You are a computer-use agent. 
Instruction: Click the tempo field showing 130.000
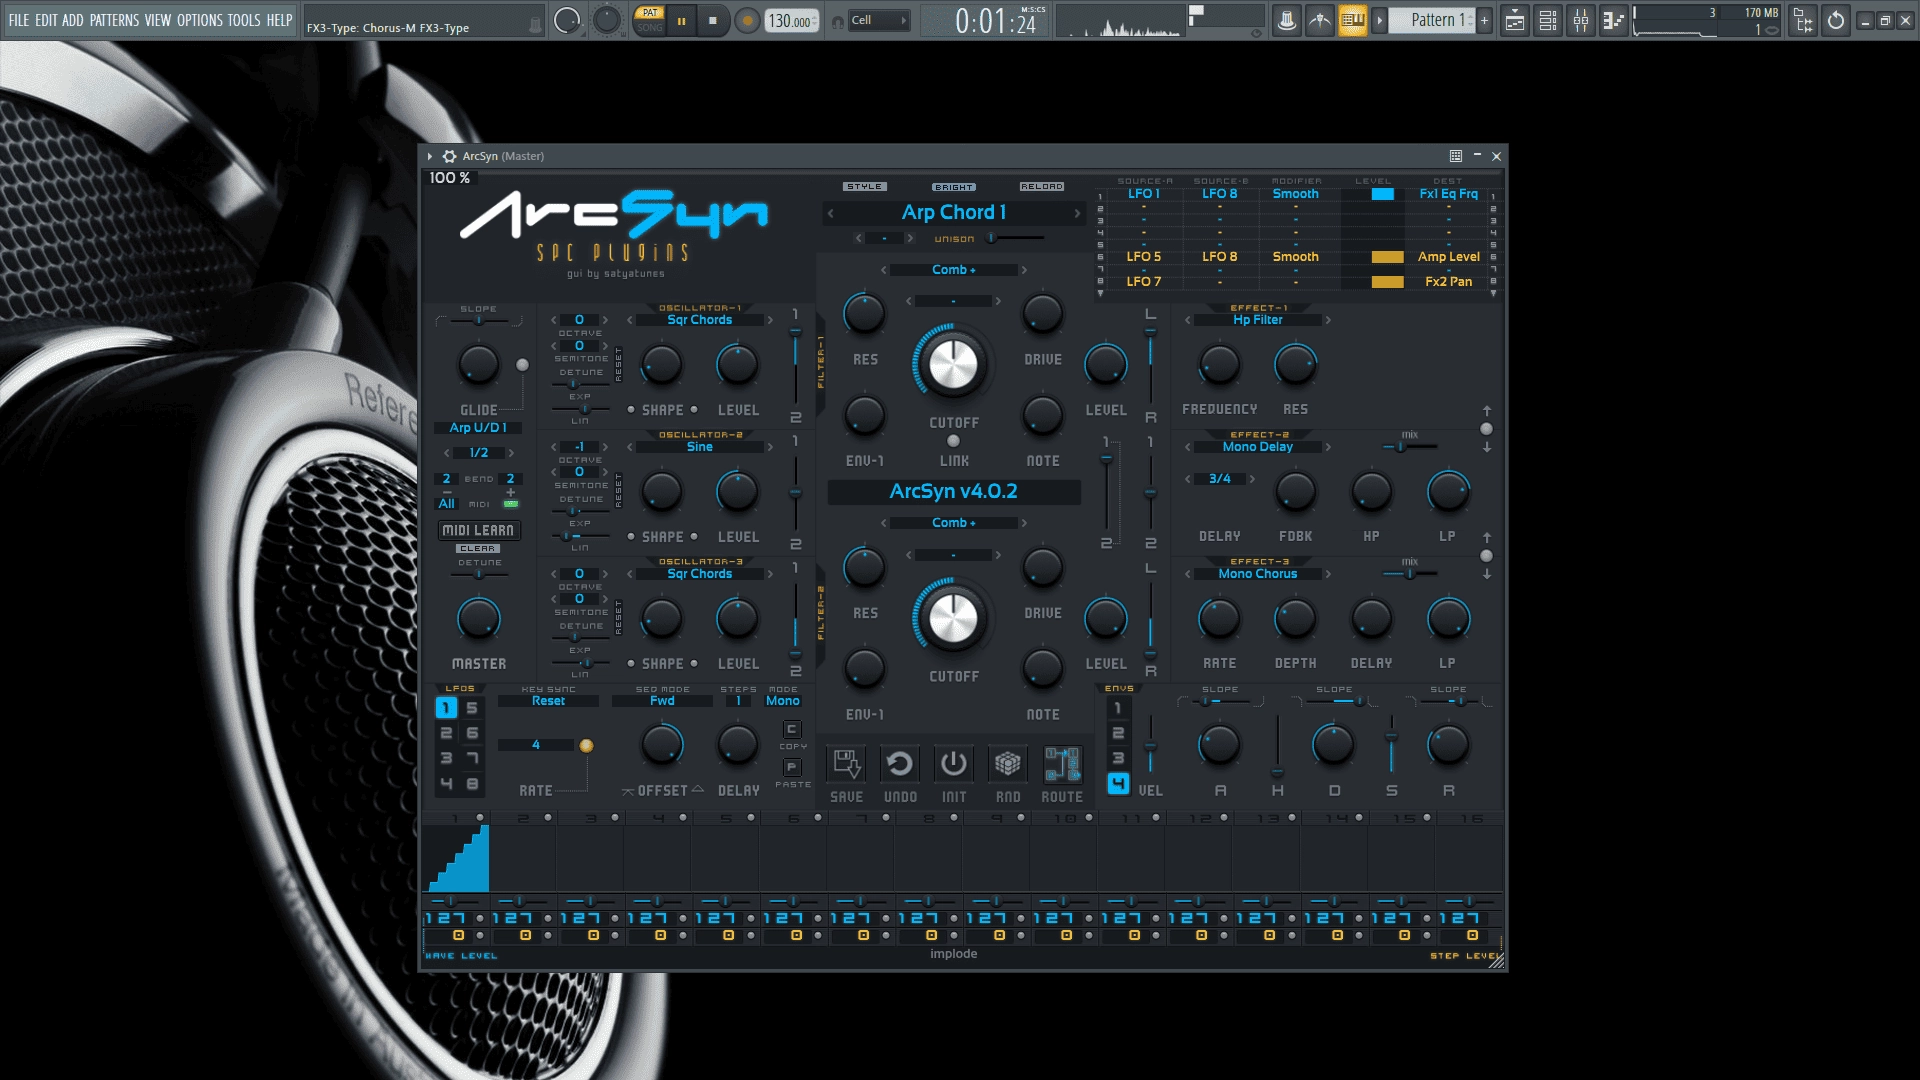(792, 21)
